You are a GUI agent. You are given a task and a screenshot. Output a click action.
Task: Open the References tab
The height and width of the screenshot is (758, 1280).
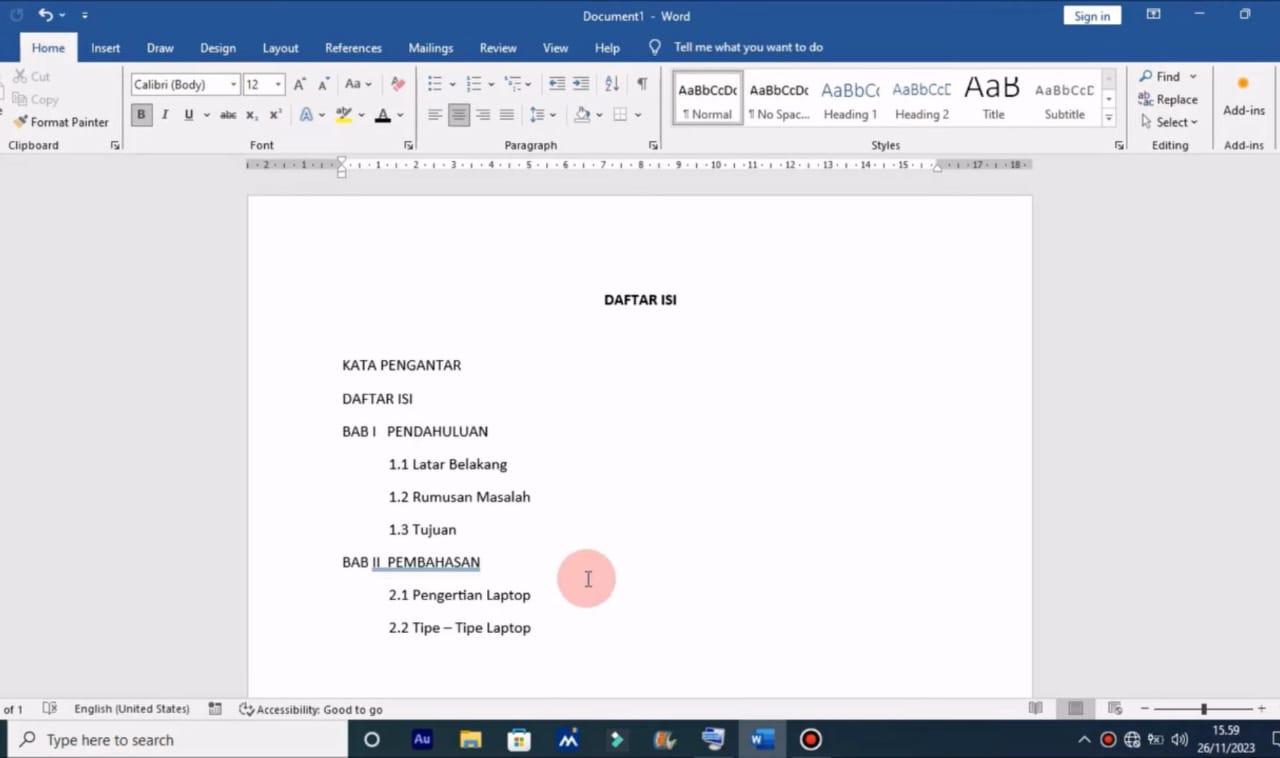click(353, 47)
